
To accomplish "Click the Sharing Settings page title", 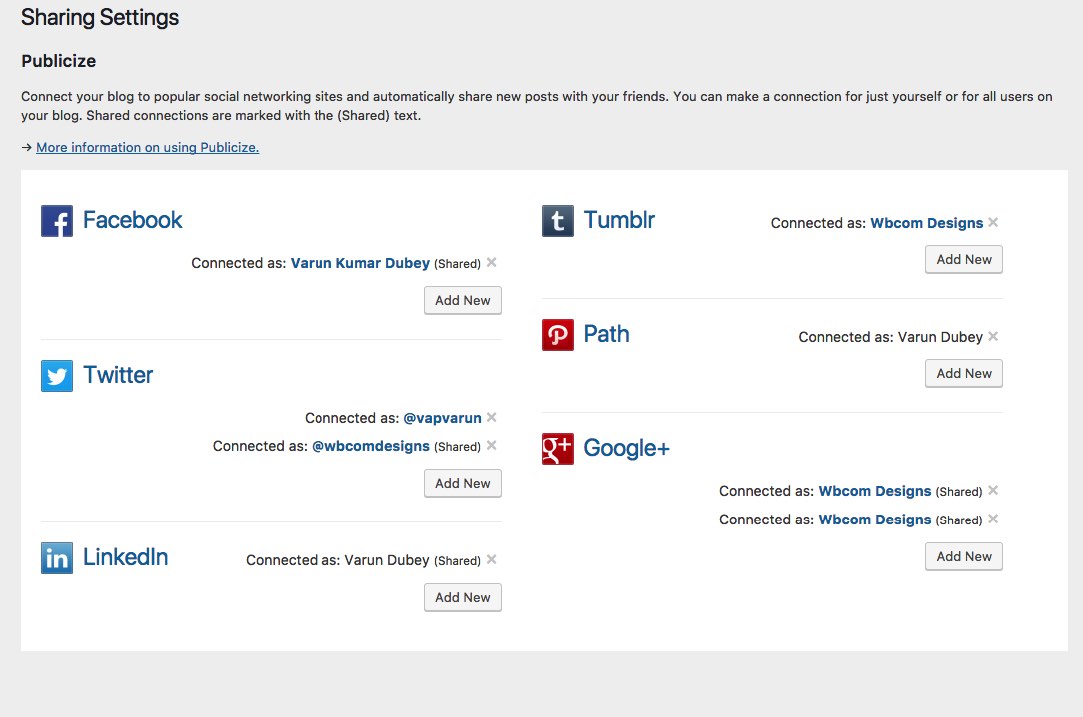I will click(x=100, y=17).
